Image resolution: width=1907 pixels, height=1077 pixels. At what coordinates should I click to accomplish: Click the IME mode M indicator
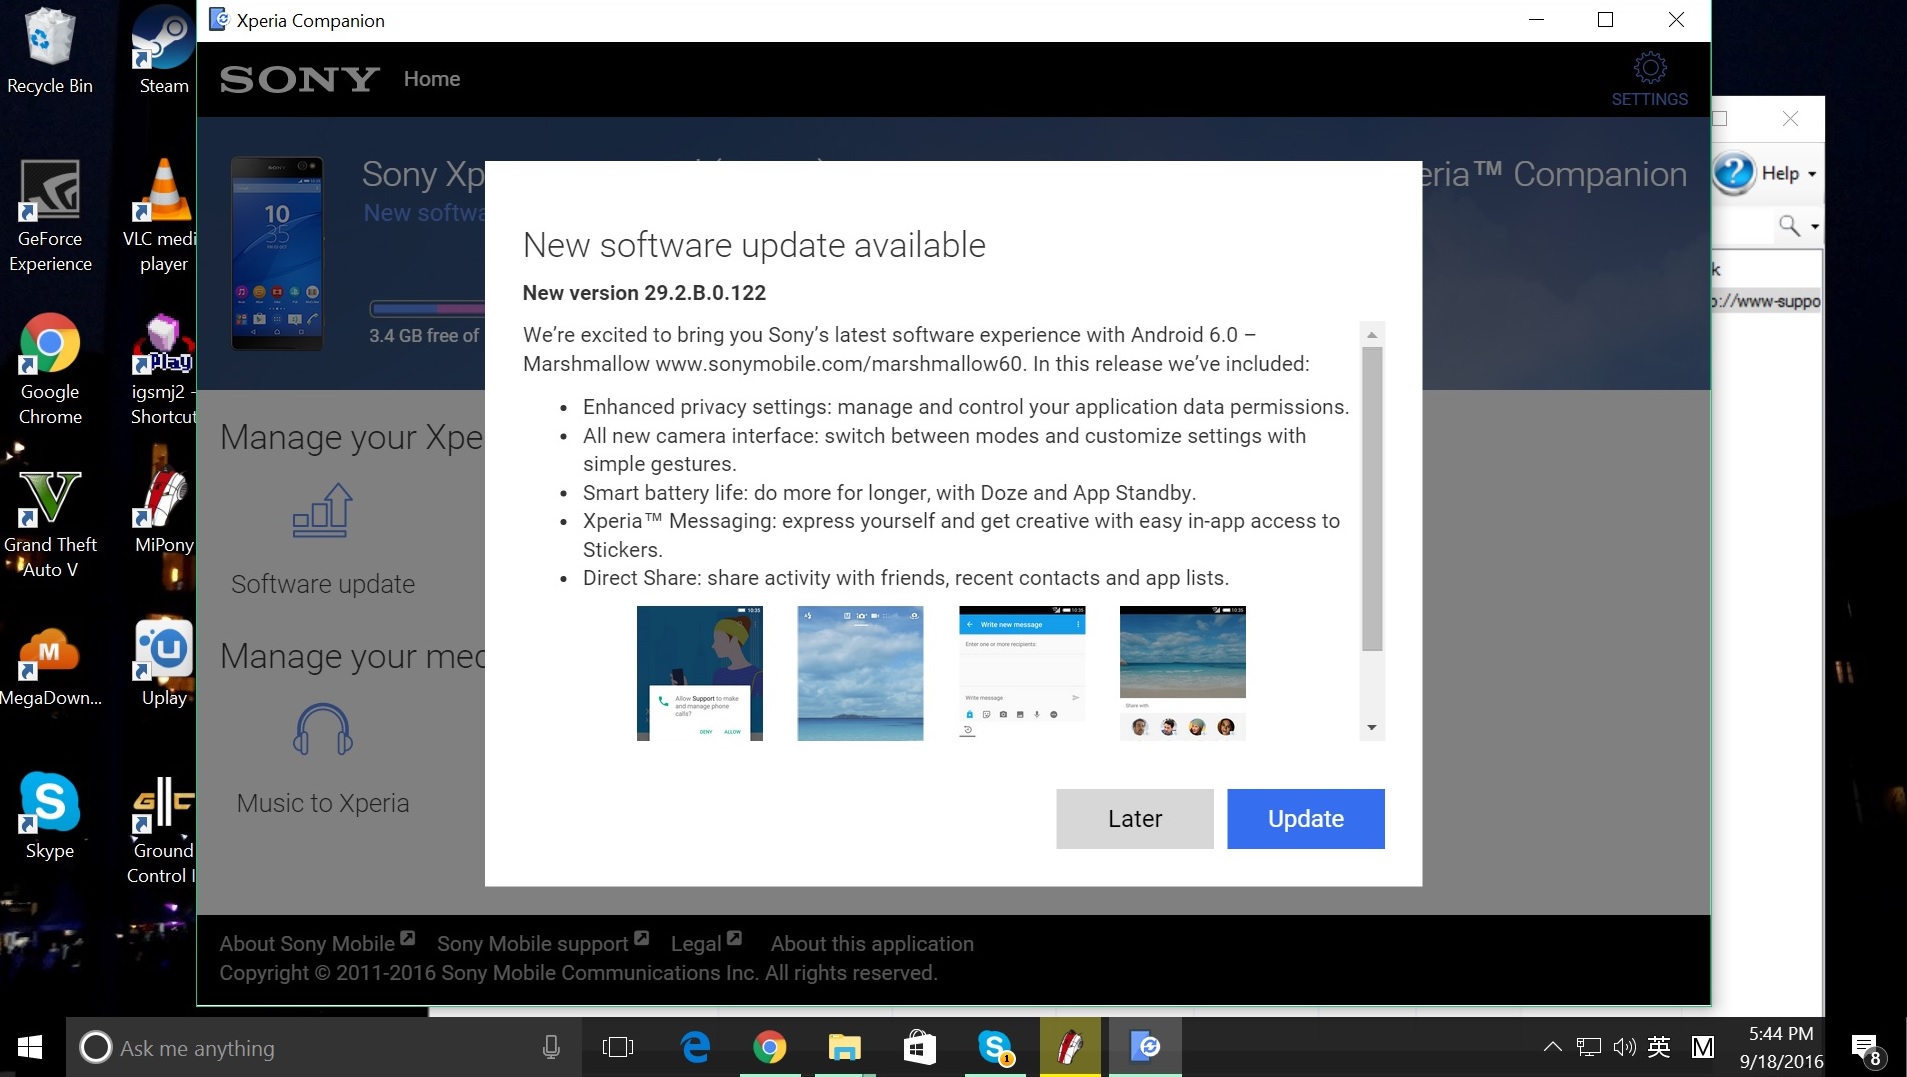(1703, 1047)
